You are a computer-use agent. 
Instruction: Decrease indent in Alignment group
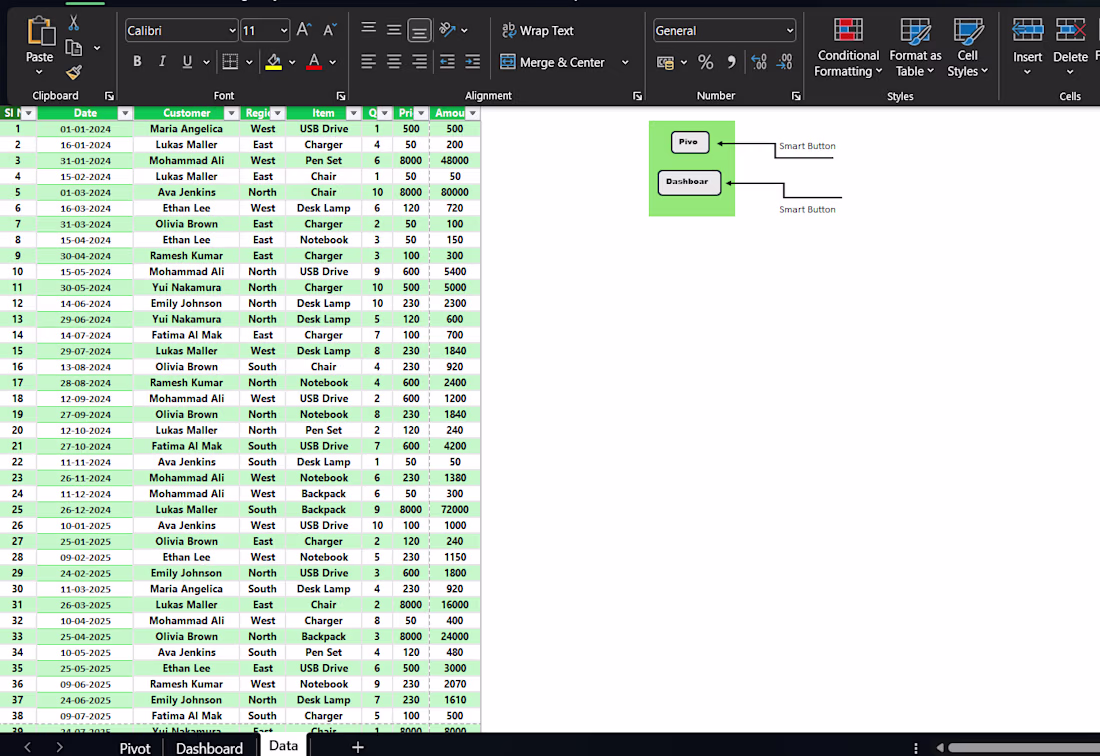coord(447,62)
